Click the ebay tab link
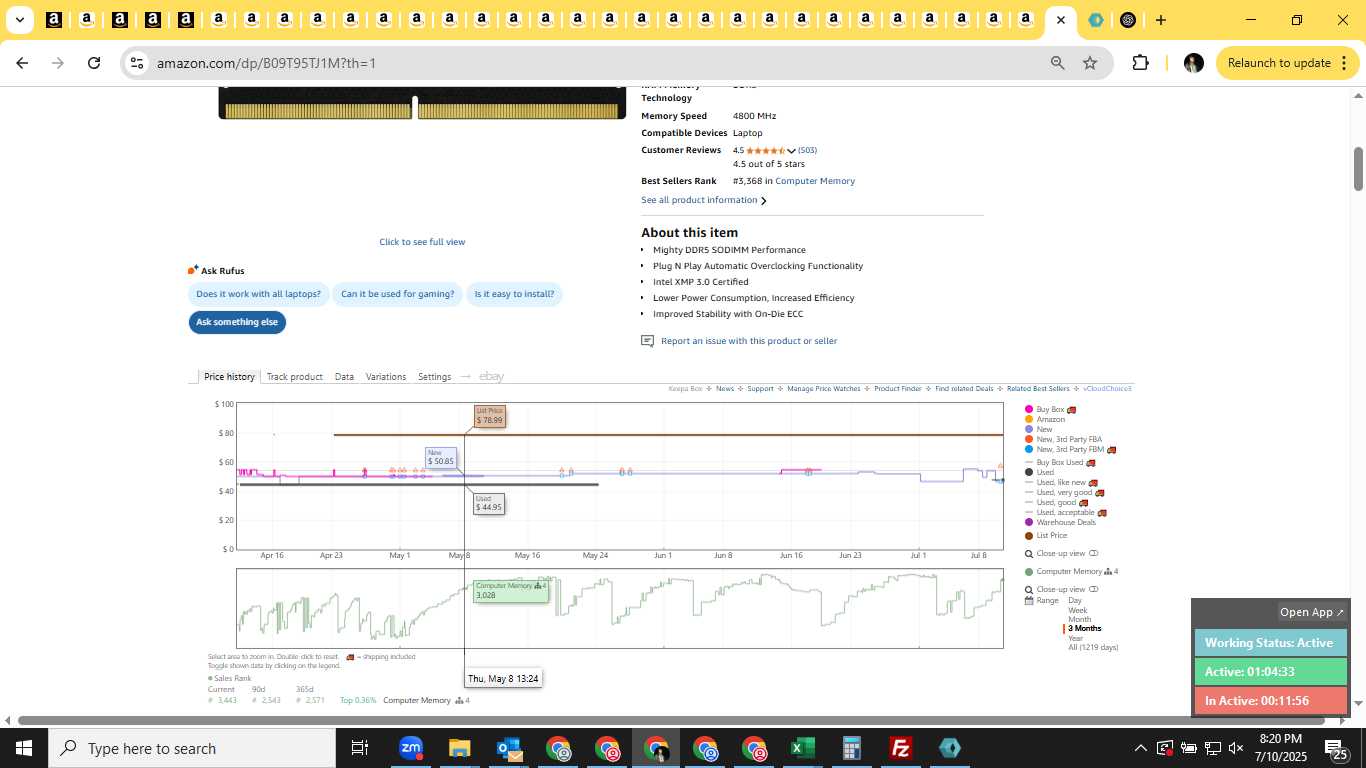 [x=491, y=377]
